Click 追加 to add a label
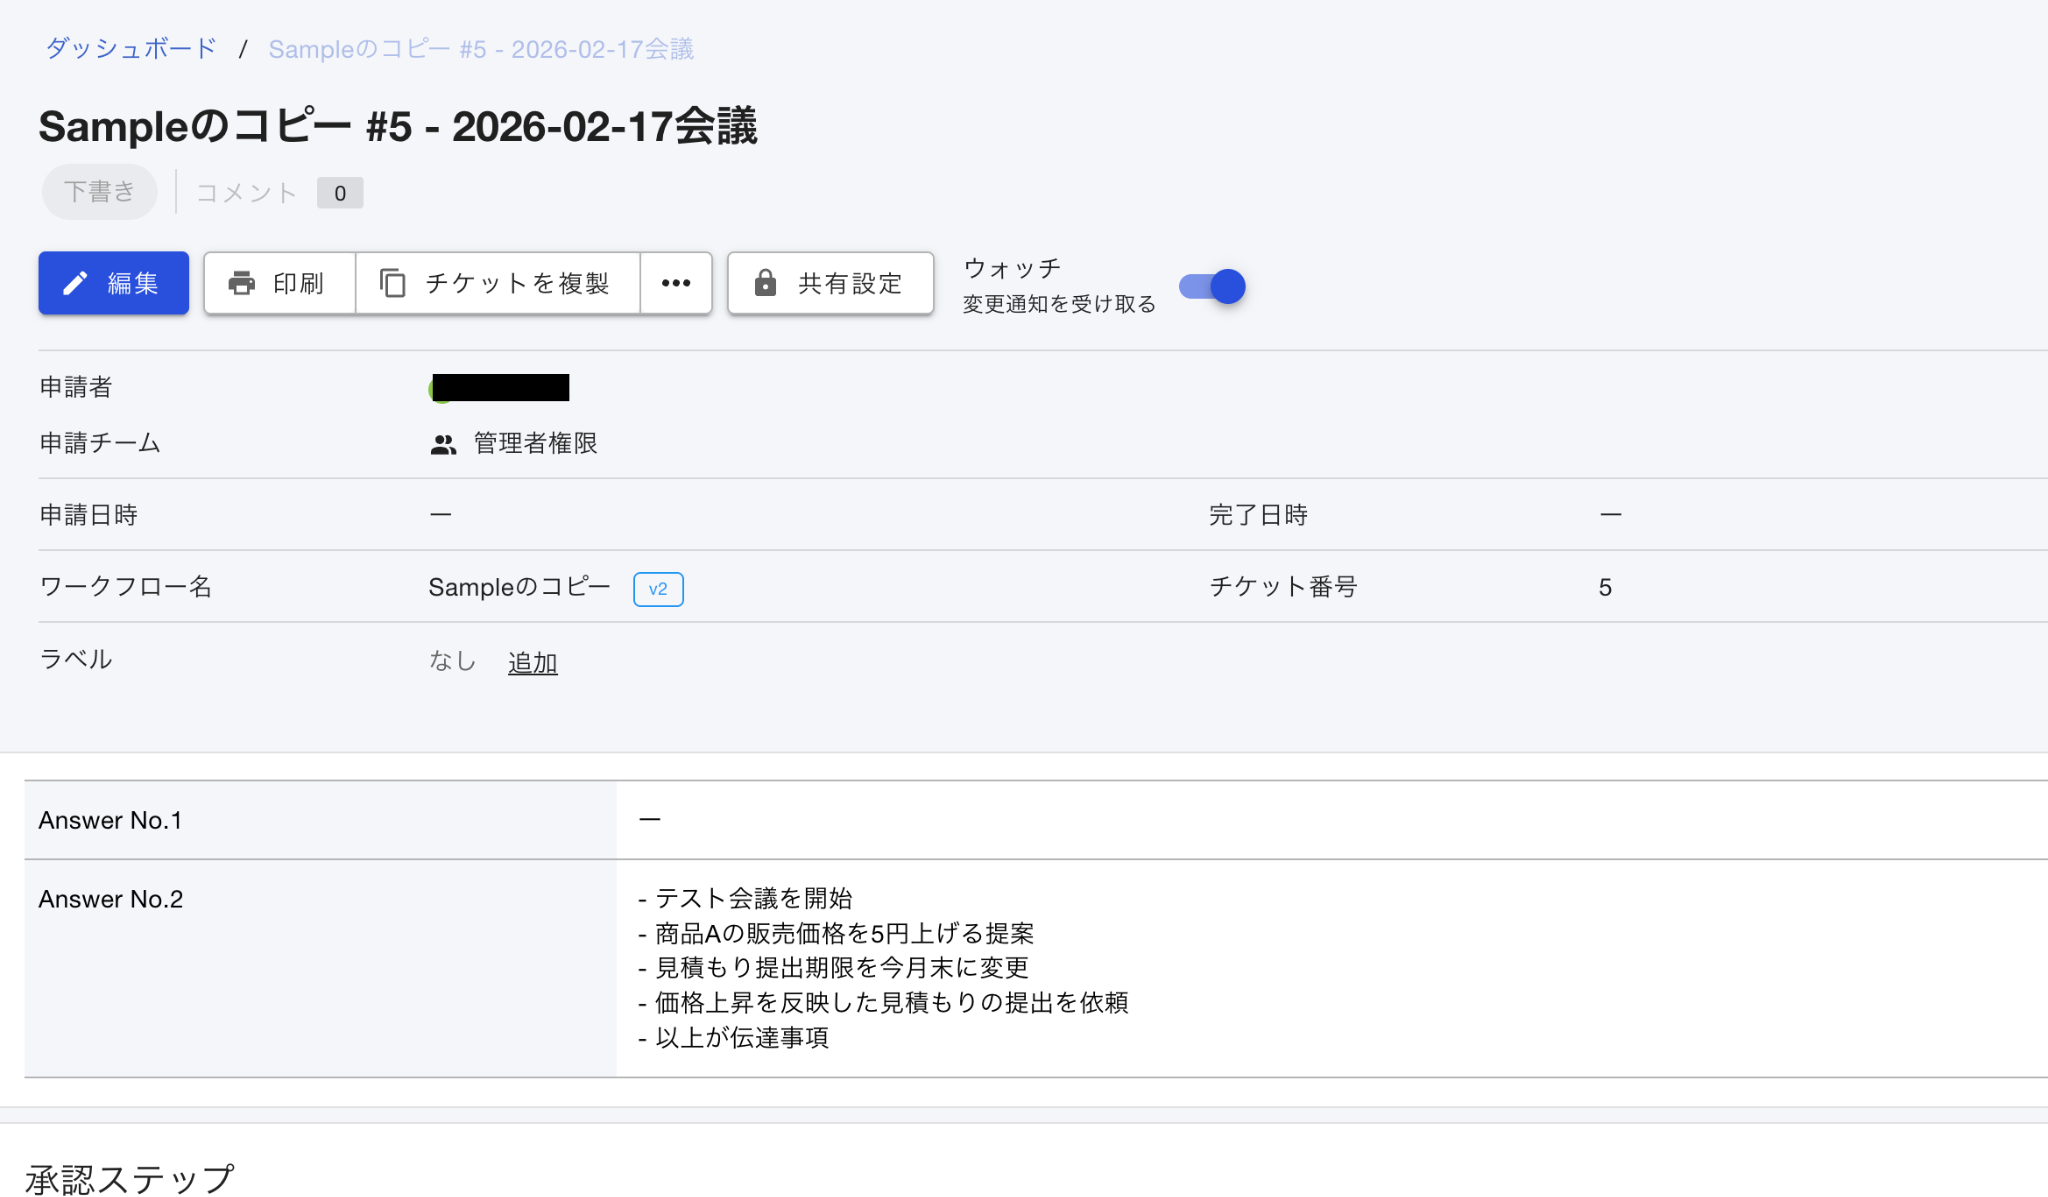This screenshot has width=2048, height=1197. 532,663
